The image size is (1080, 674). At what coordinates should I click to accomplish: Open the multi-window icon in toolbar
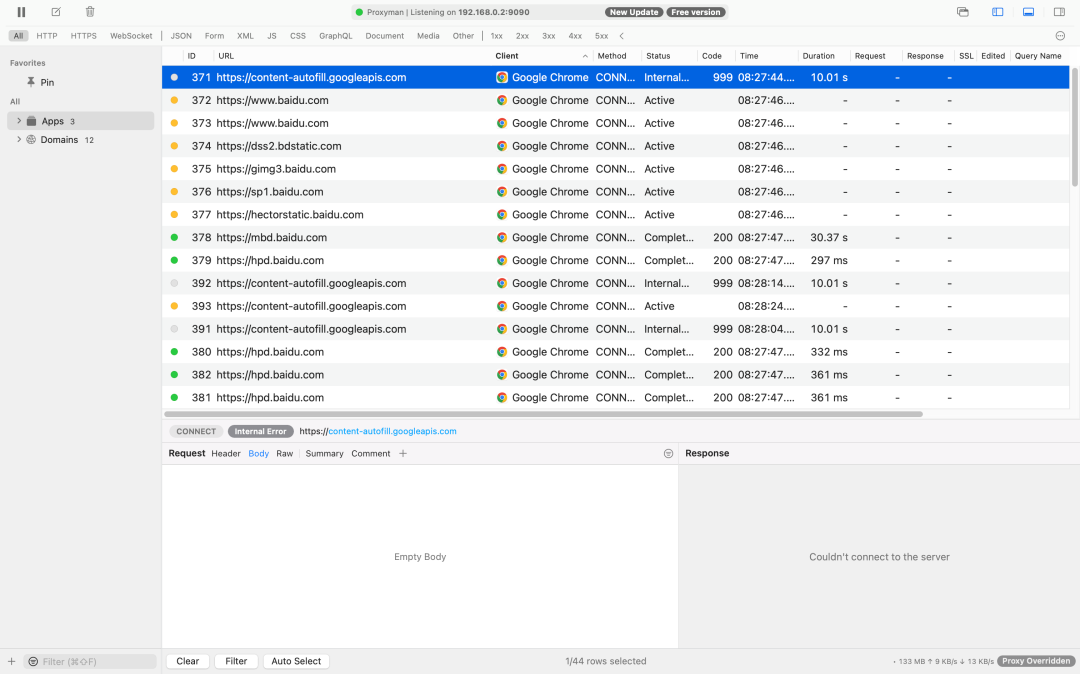[963, 12]
